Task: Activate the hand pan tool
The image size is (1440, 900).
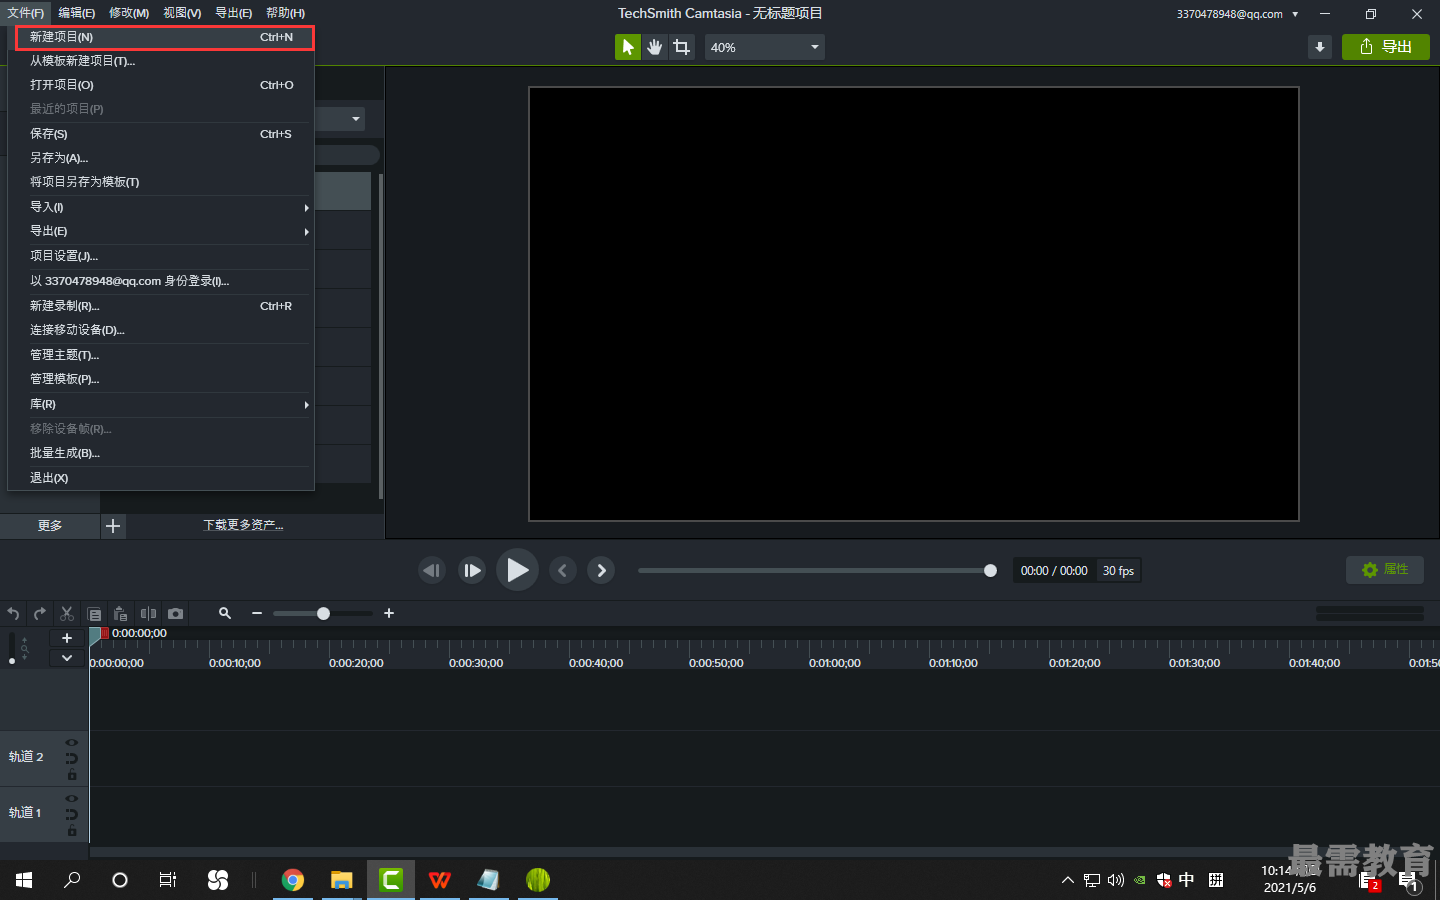Action: 655,47
